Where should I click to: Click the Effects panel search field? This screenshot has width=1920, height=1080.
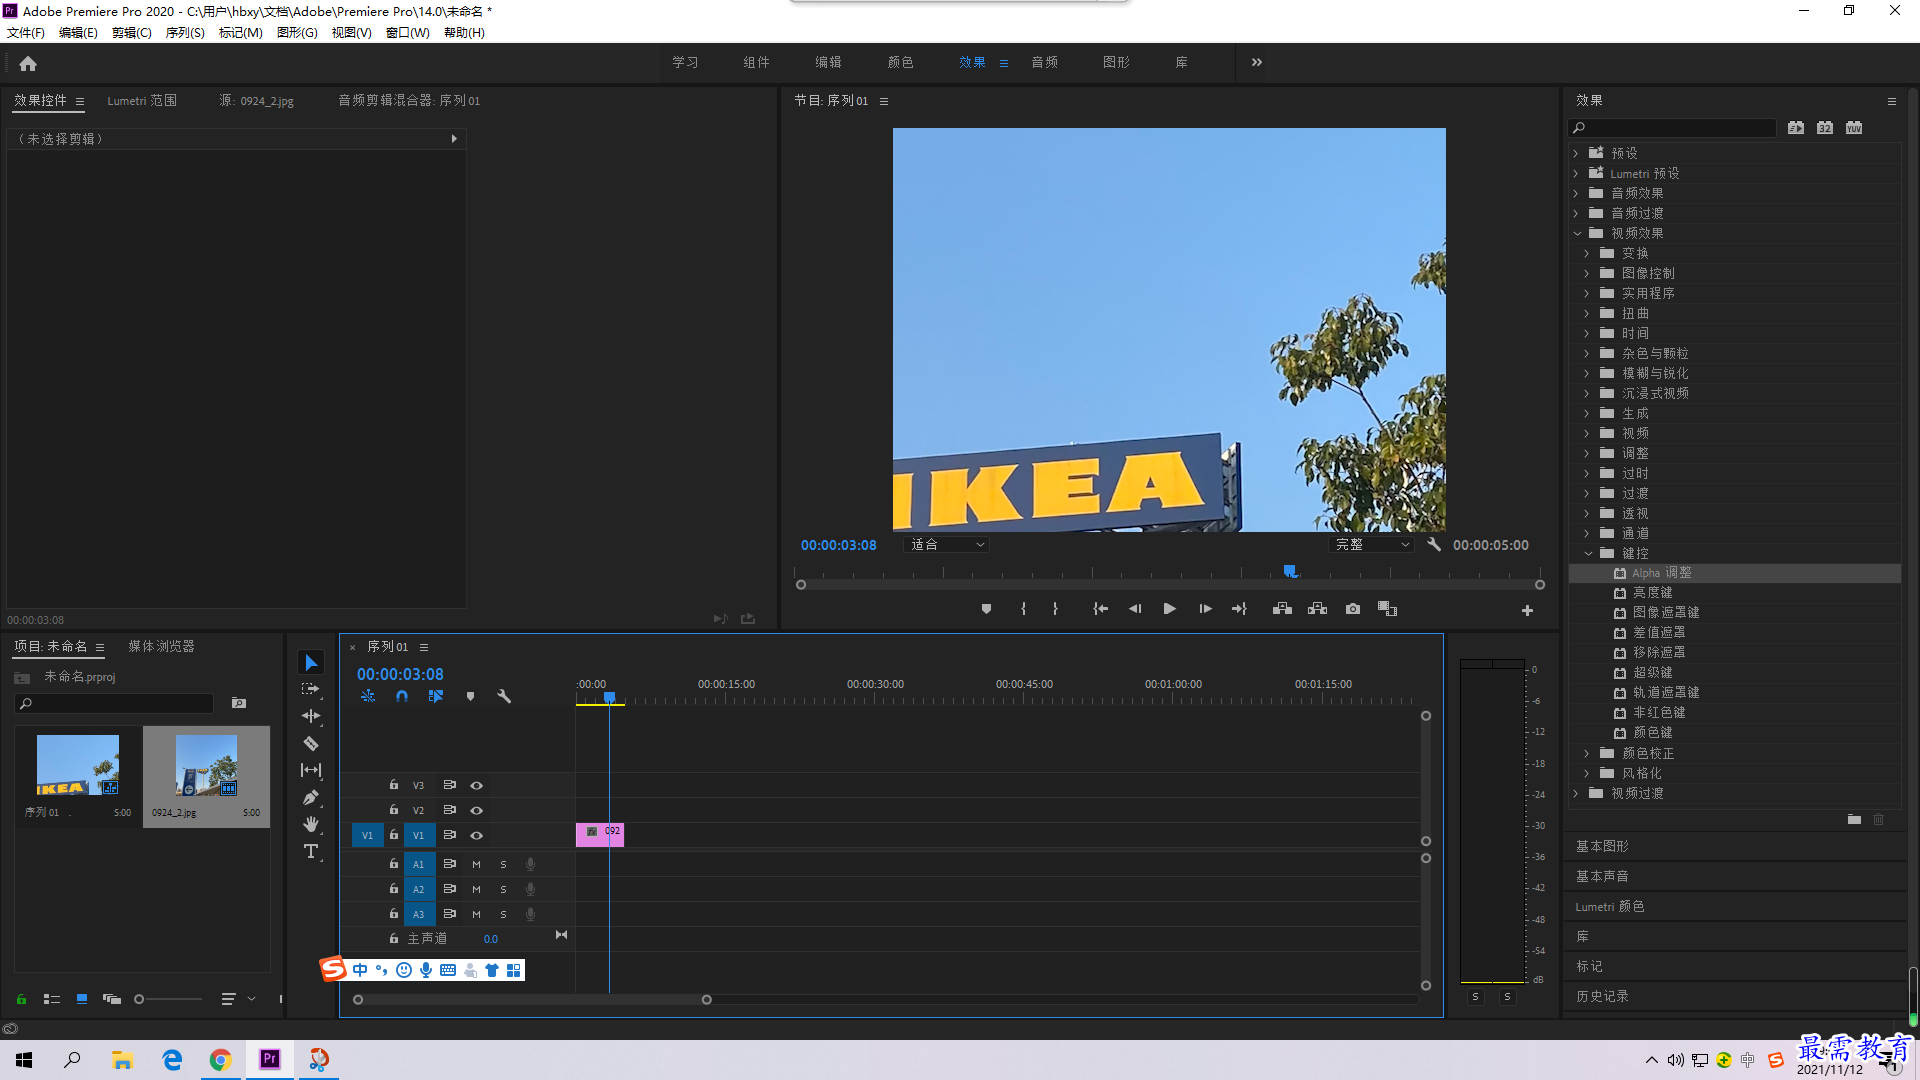(1673, 128)
